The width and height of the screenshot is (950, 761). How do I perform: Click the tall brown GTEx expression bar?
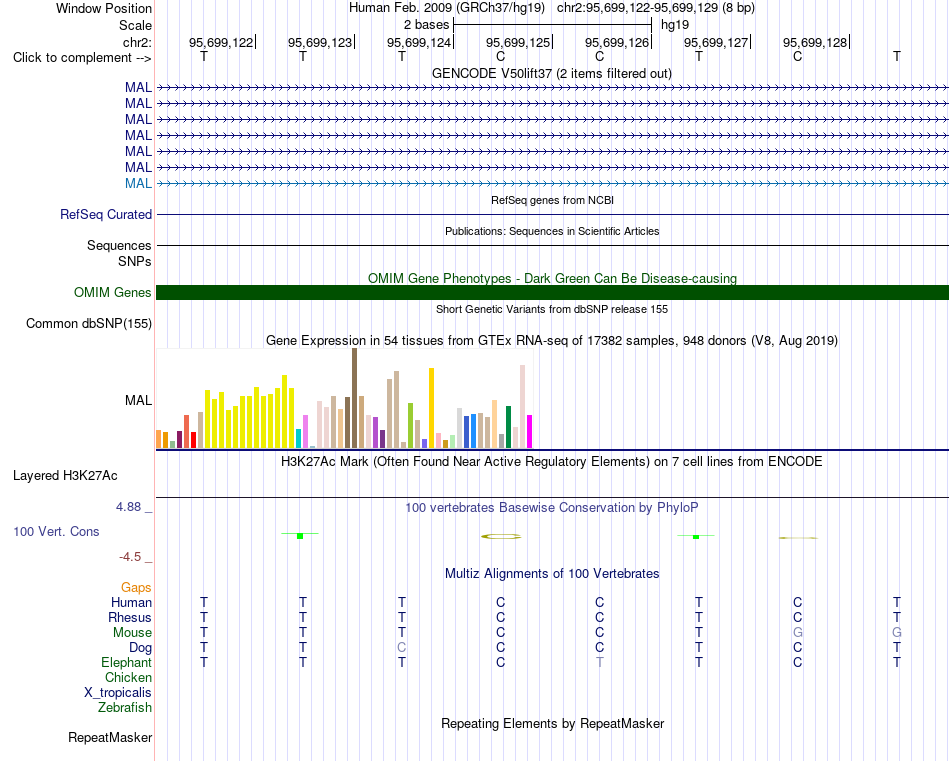(x=354, y=398)
